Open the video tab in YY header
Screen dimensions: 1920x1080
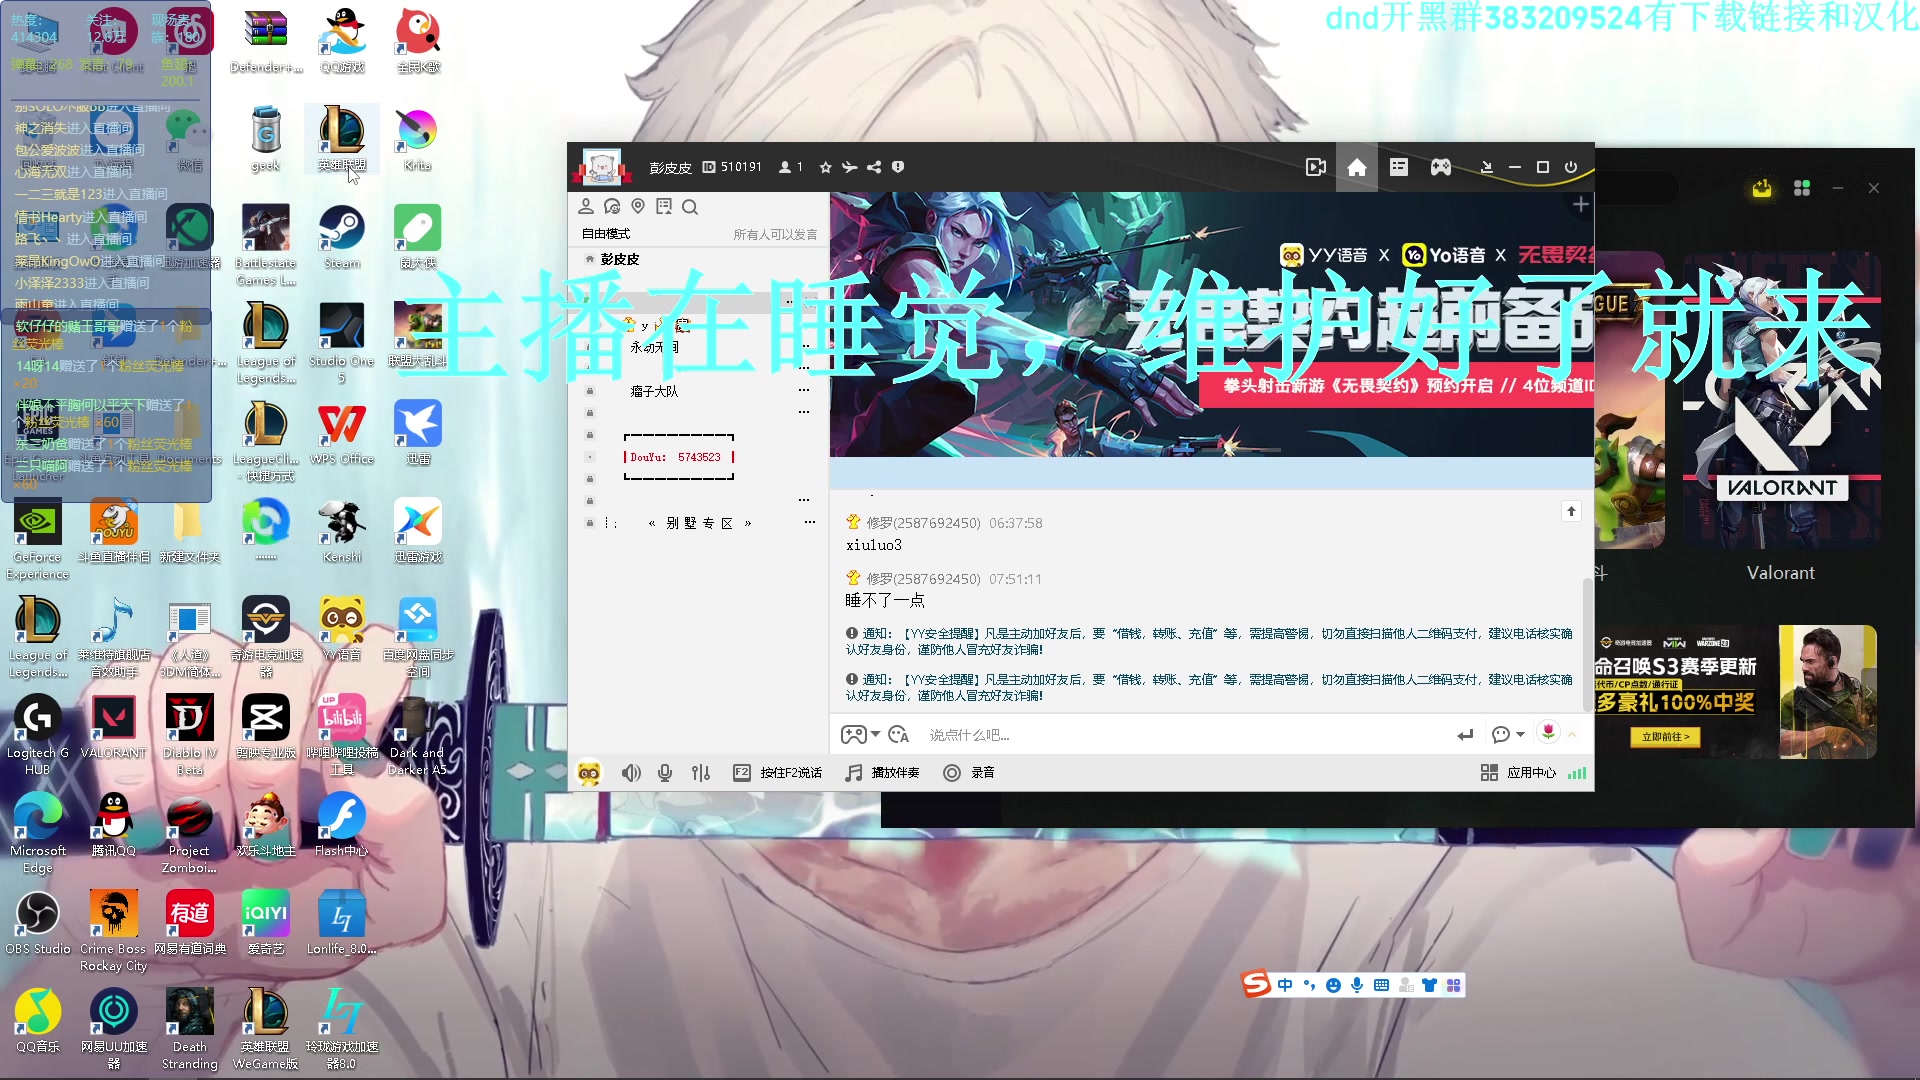1316,167
